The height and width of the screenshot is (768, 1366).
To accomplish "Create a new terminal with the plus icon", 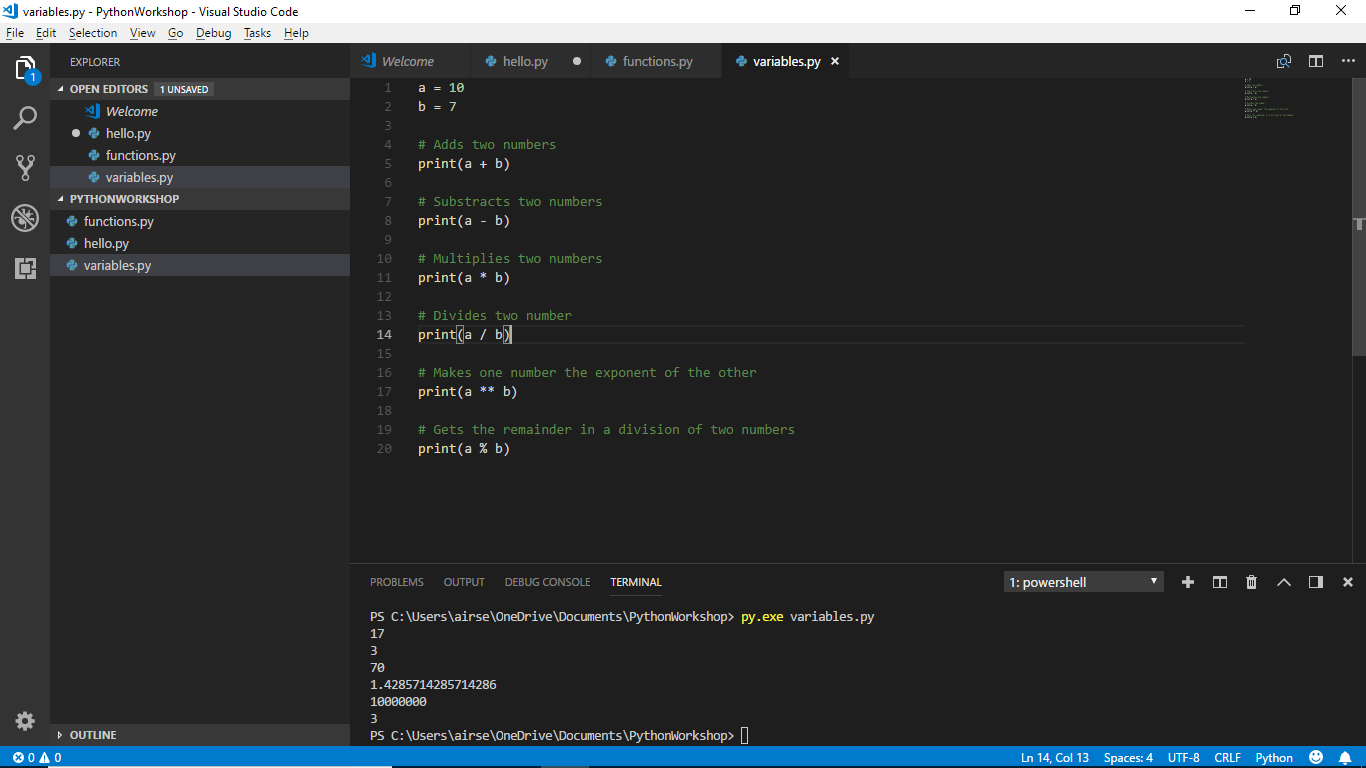I will click(x=1188, y=582).
